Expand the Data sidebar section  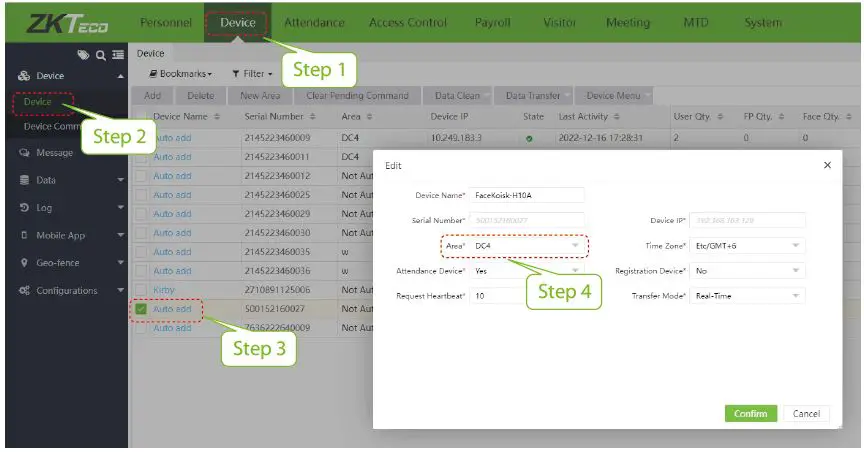coord(120,180)
